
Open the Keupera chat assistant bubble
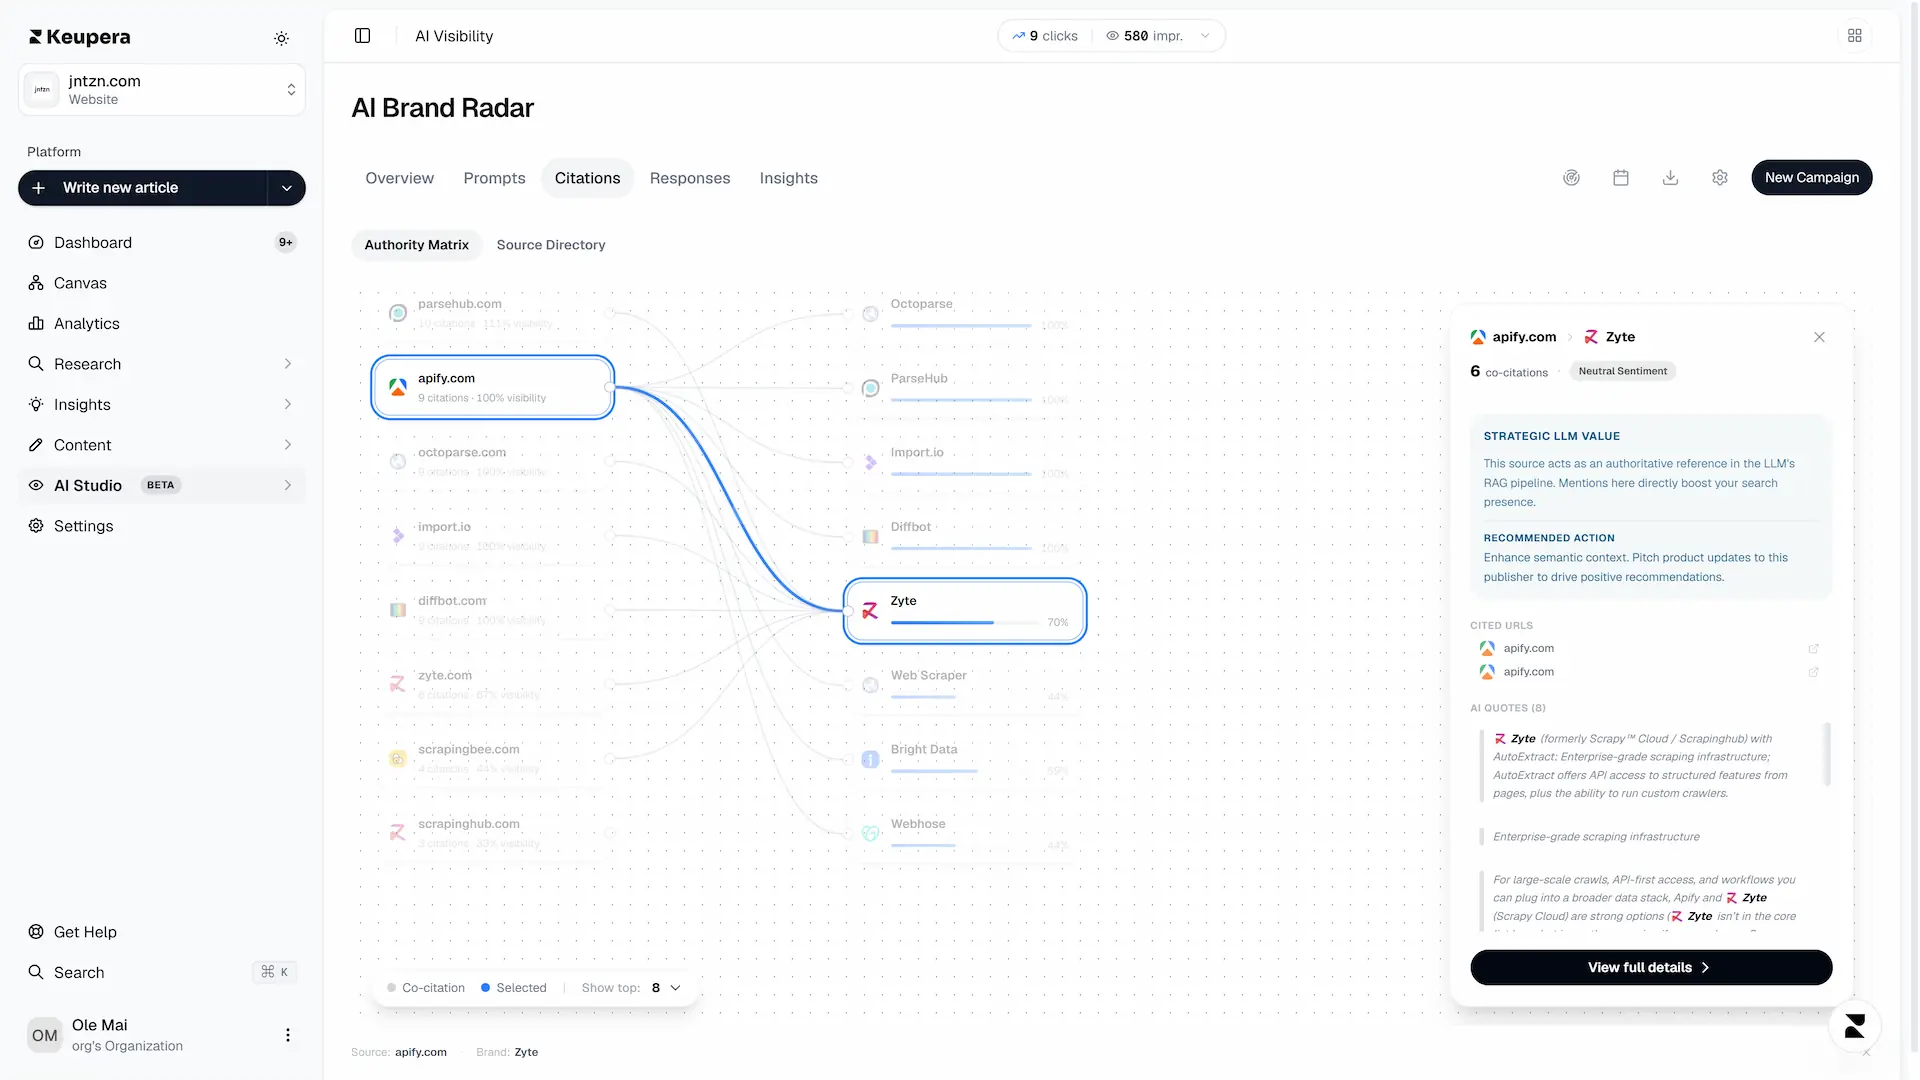coord(1854,1026)
